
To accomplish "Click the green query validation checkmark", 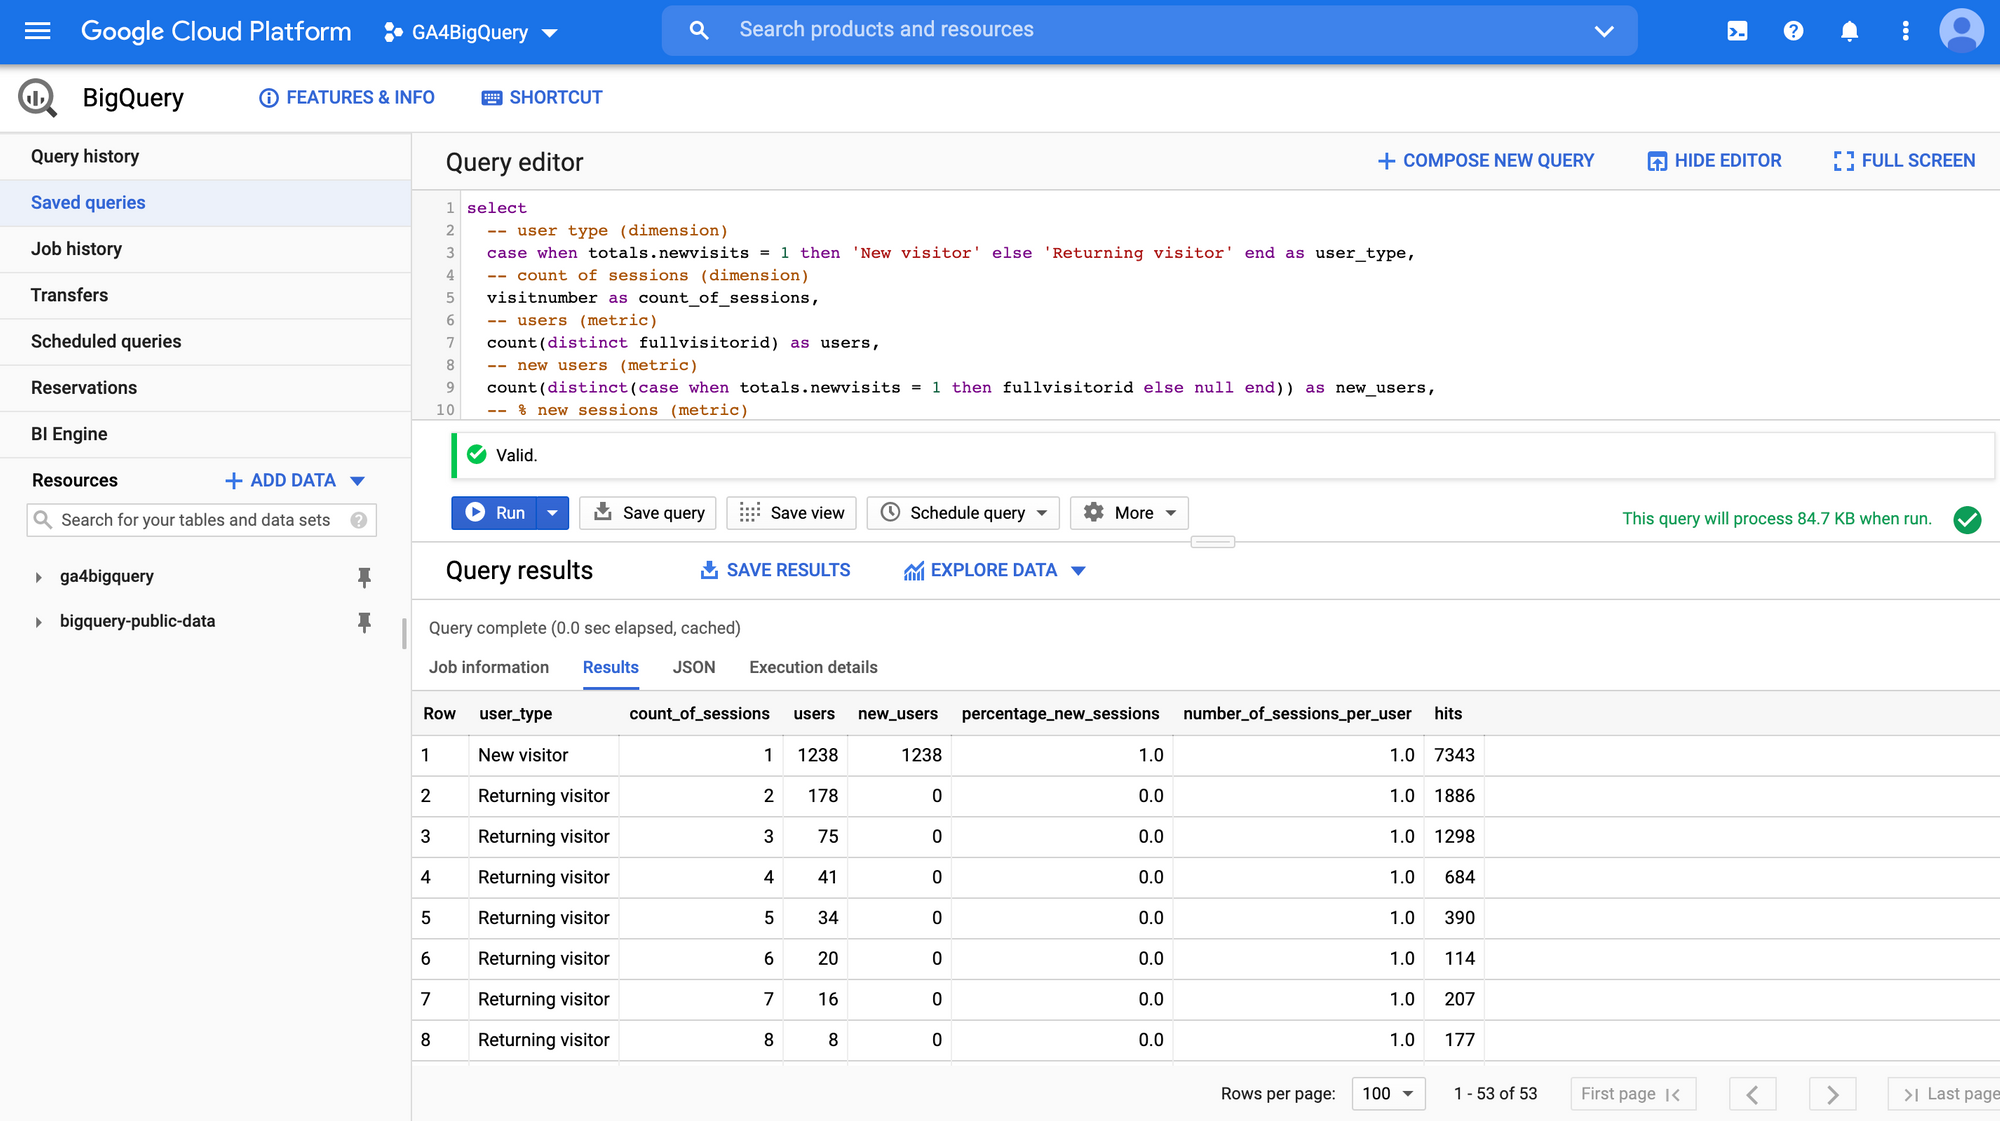I will (1967, 519).
